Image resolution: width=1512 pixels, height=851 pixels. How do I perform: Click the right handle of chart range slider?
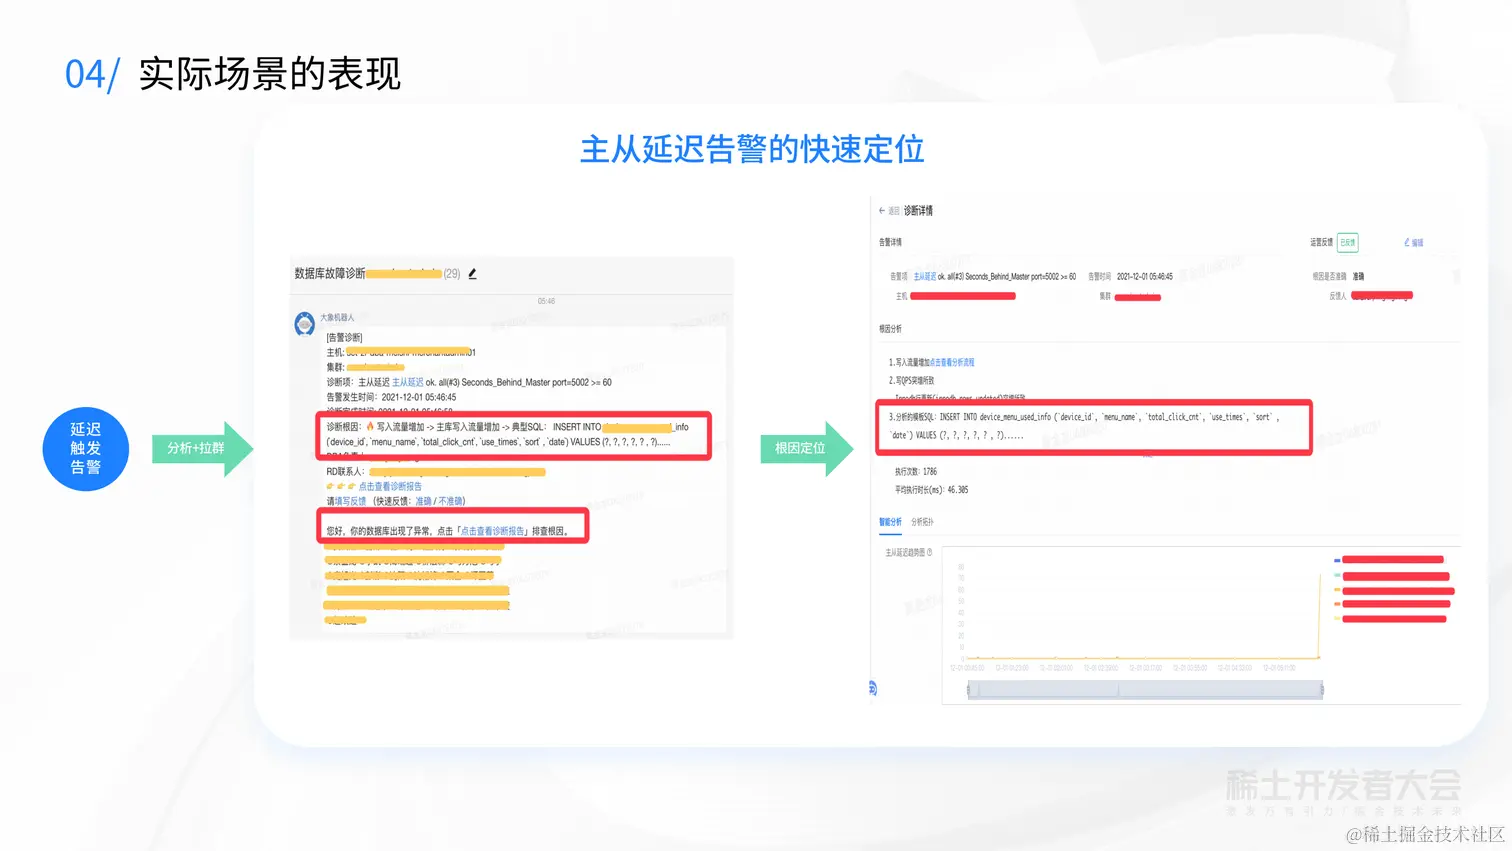[x=1322, y=690]
